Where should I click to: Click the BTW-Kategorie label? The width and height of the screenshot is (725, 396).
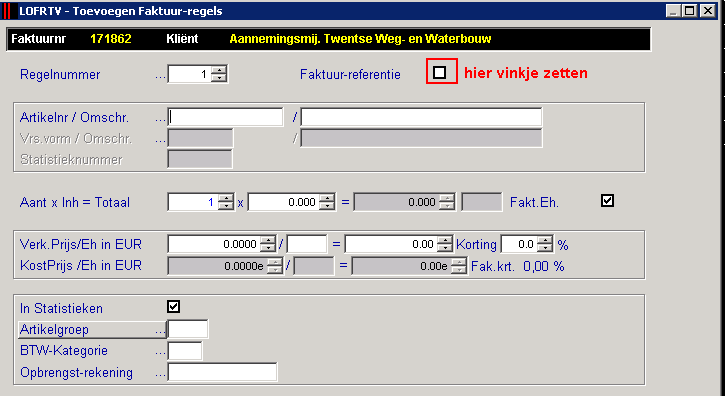coord(64,351)
